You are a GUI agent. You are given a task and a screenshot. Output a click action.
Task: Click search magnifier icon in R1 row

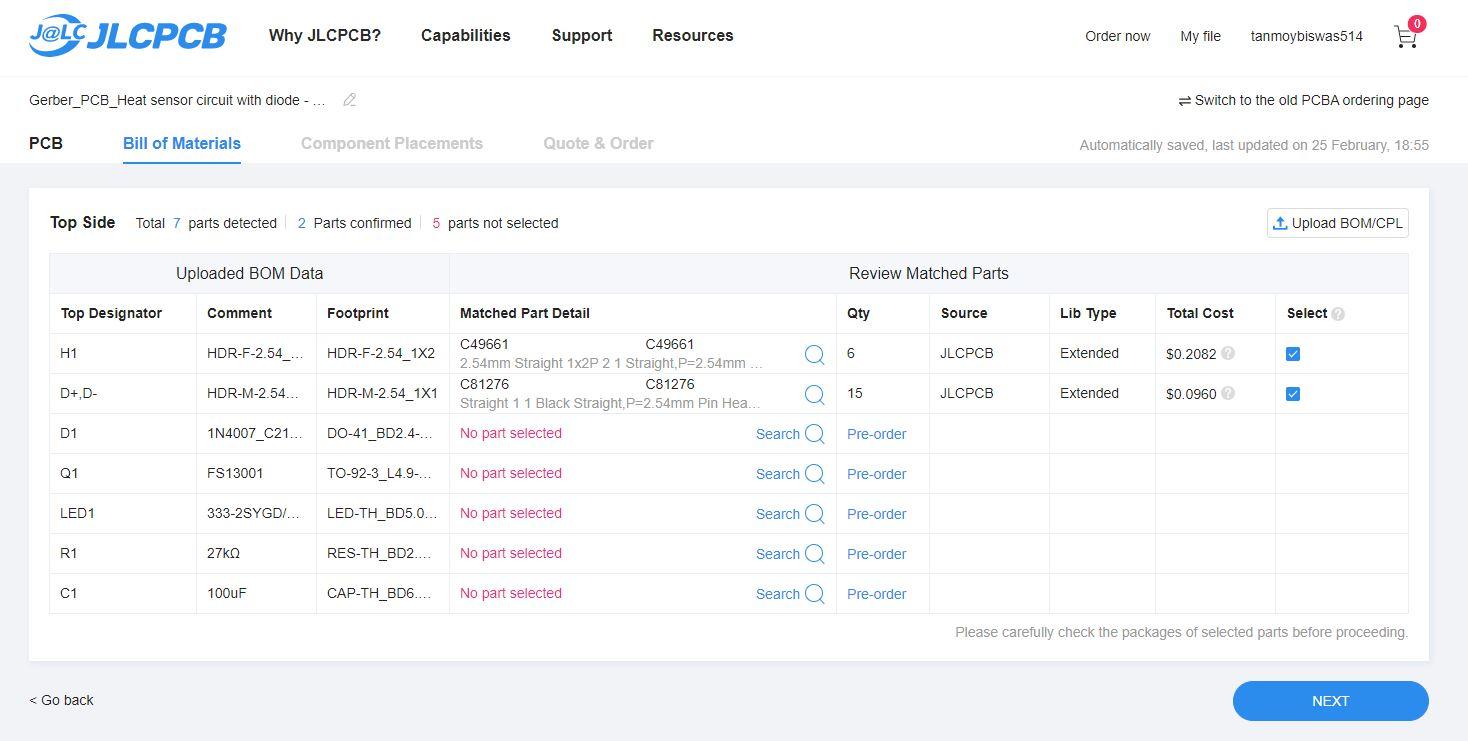coord(815,554)
